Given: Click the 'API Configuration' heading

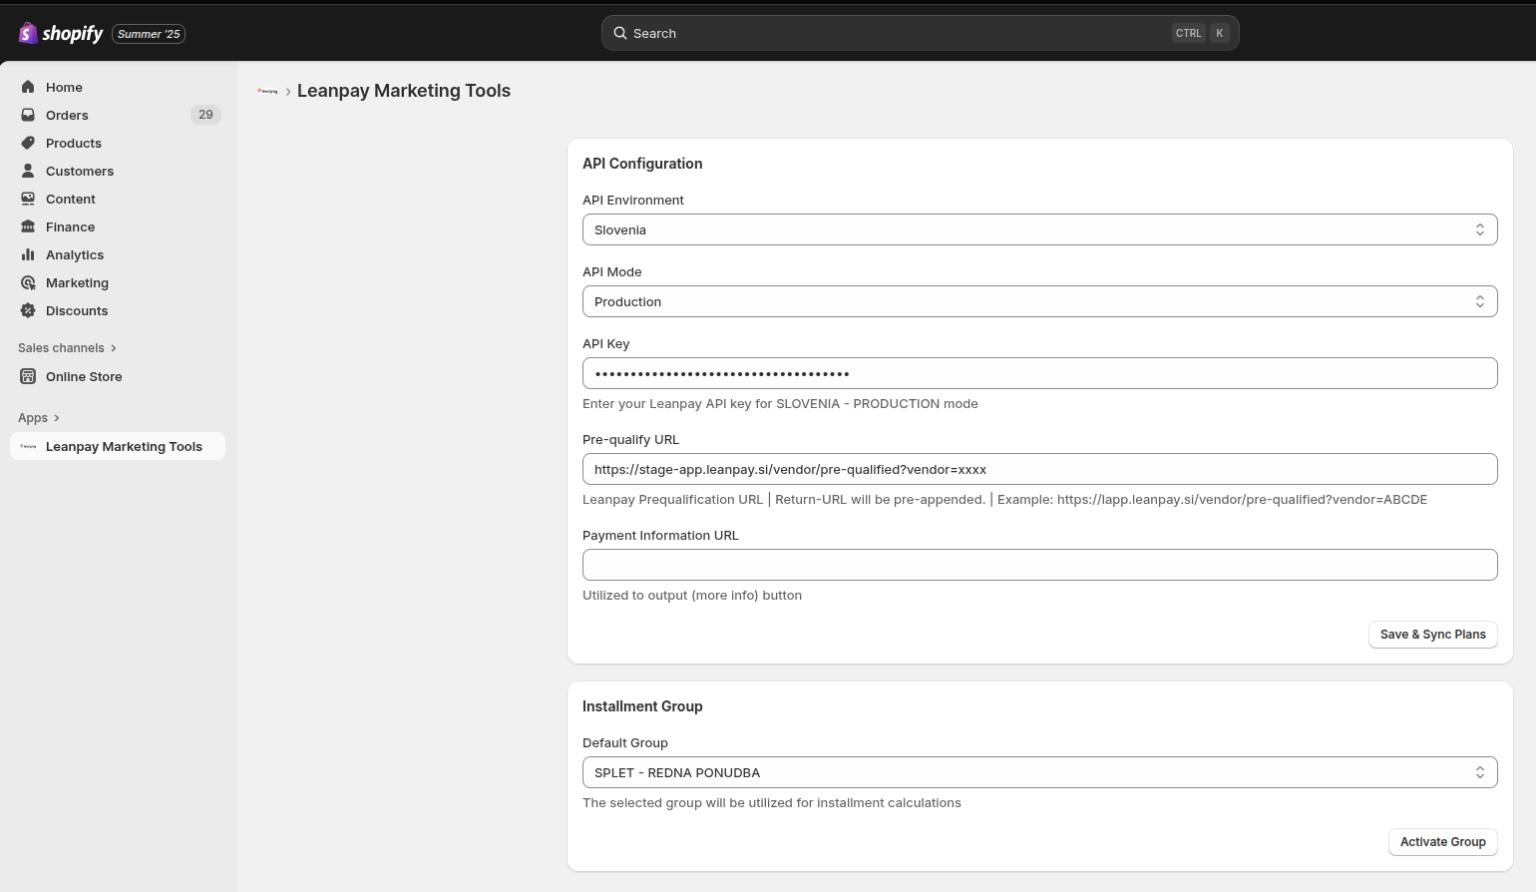Looking at the screenshot, I should [x=643, y=164].
